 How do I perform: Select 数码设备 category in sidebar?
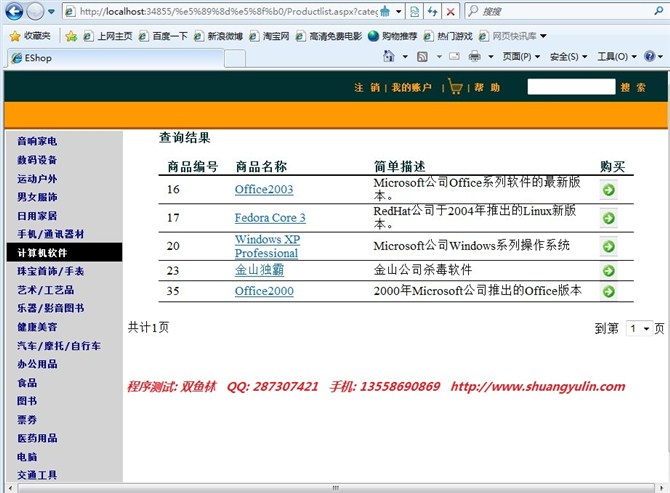coord(37,160)
